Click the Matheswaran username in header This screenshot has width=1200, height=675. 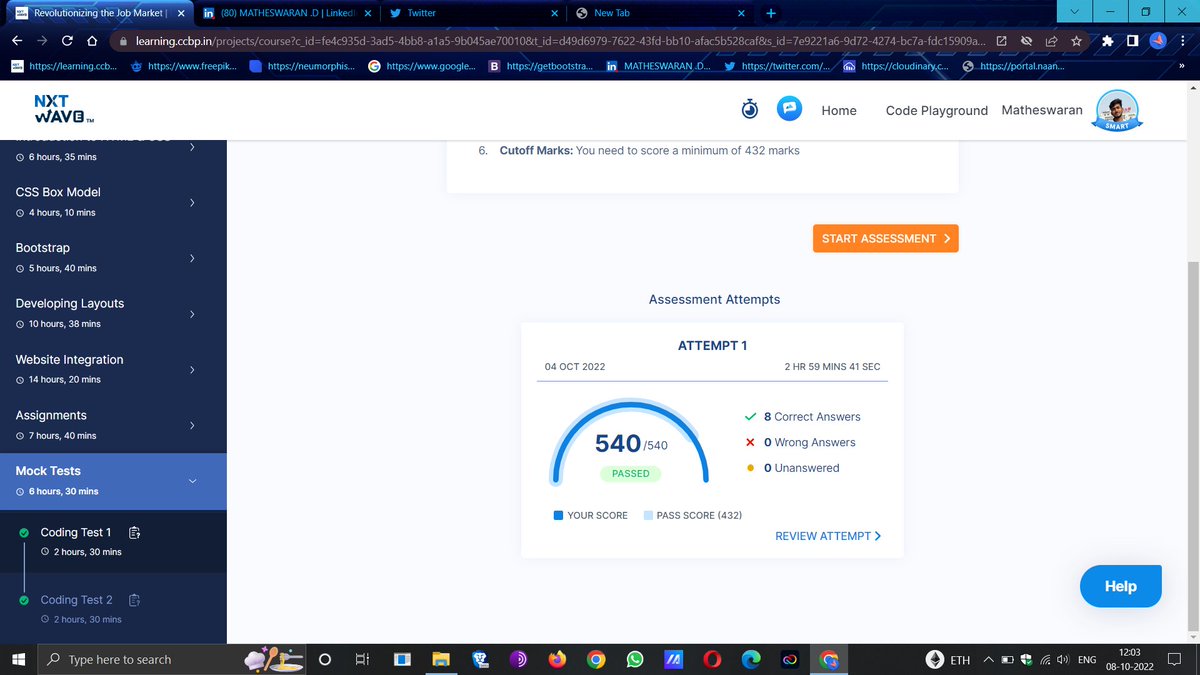pyautogui.click(x=1042, y=110)
